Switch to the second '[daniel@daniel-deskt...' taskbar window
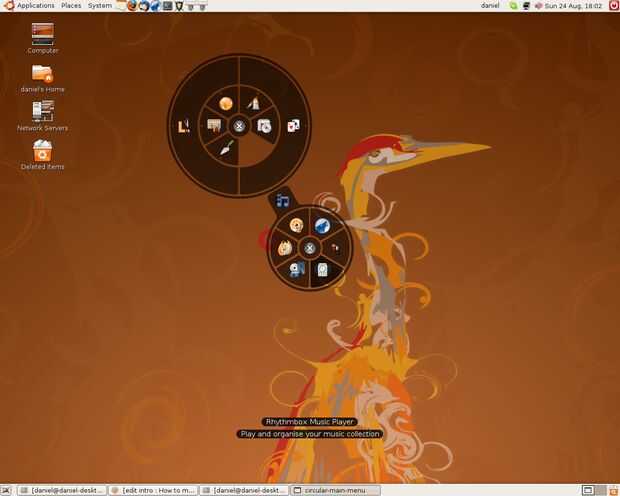This screenshot has height=496, width=620. [244, 490]
